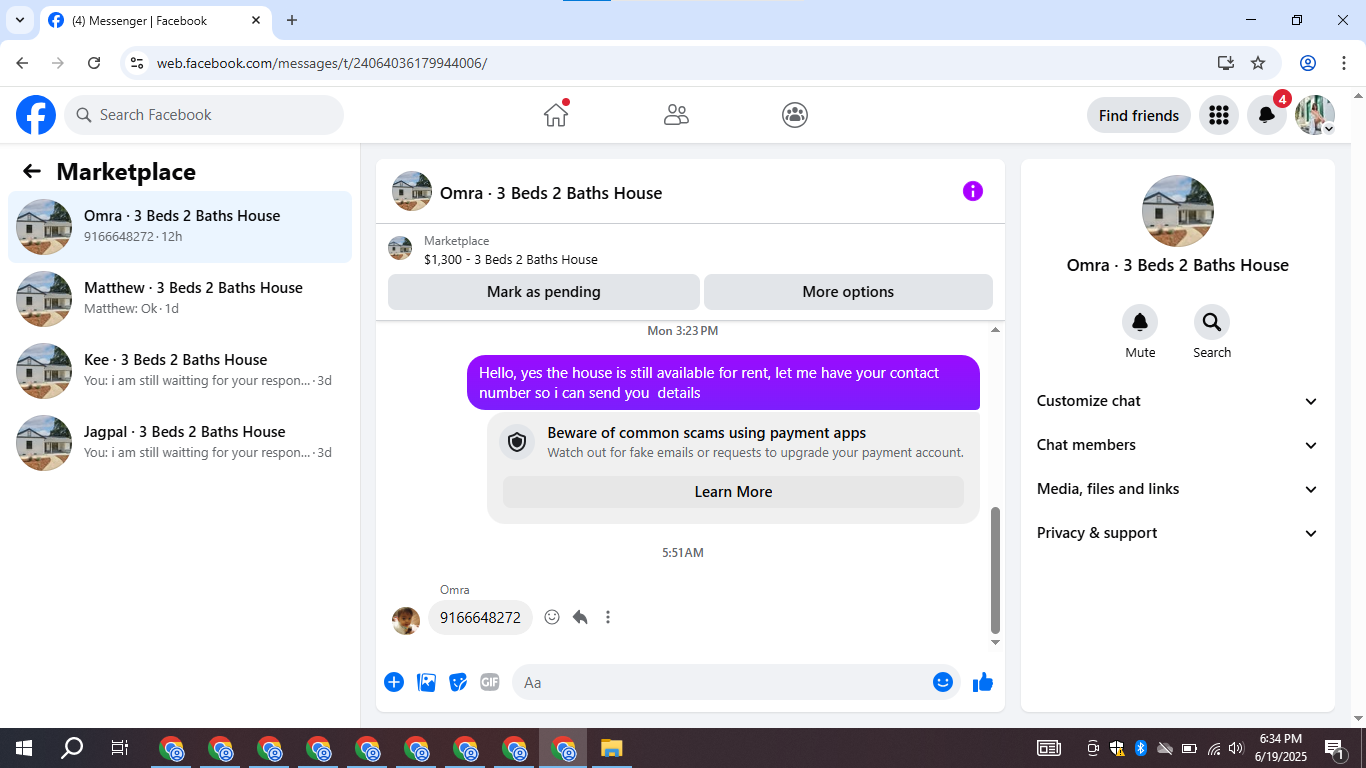Choose a sticker in the composer
The width and height of the screenshot is (1366, 768).
[x=458, y=682]
